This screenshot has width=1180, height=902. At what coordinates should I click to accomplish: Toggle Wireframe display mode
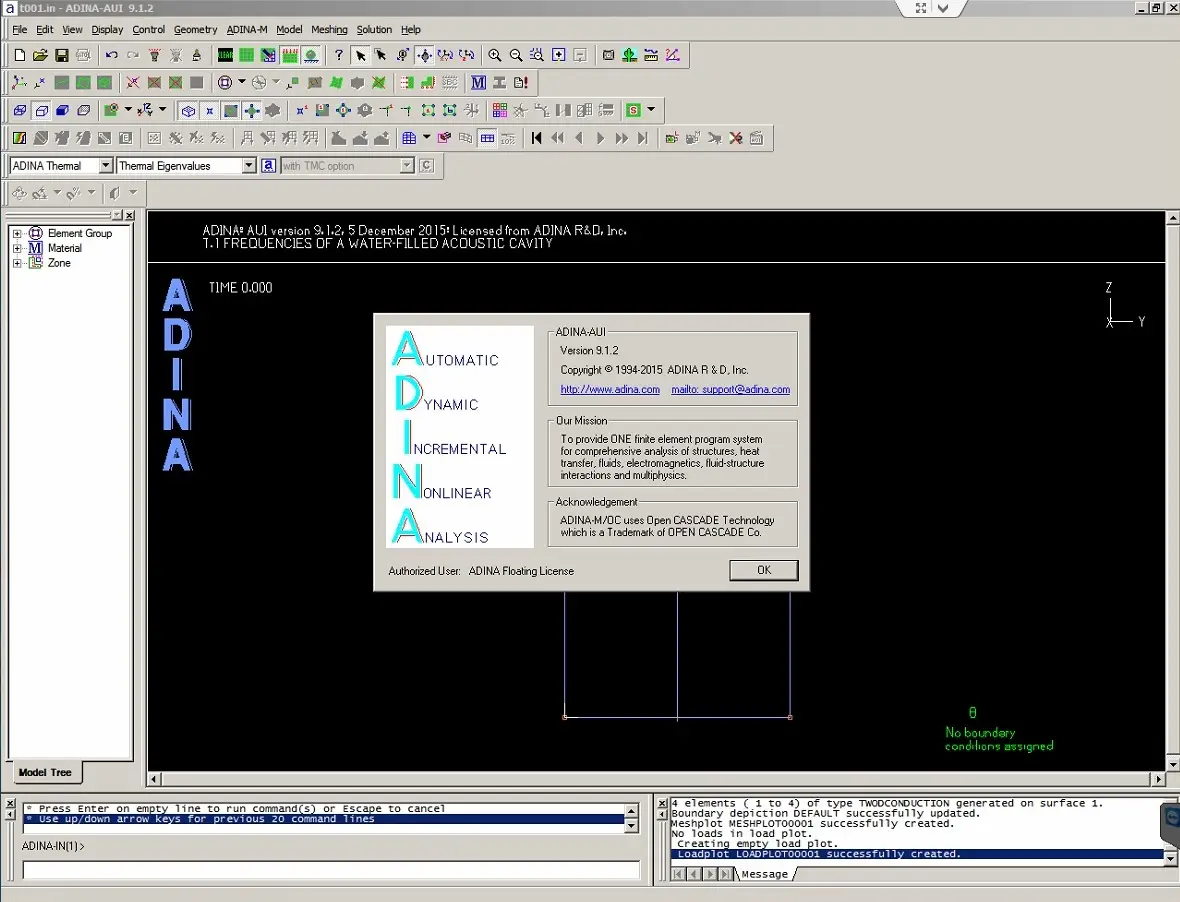[20, 111]
